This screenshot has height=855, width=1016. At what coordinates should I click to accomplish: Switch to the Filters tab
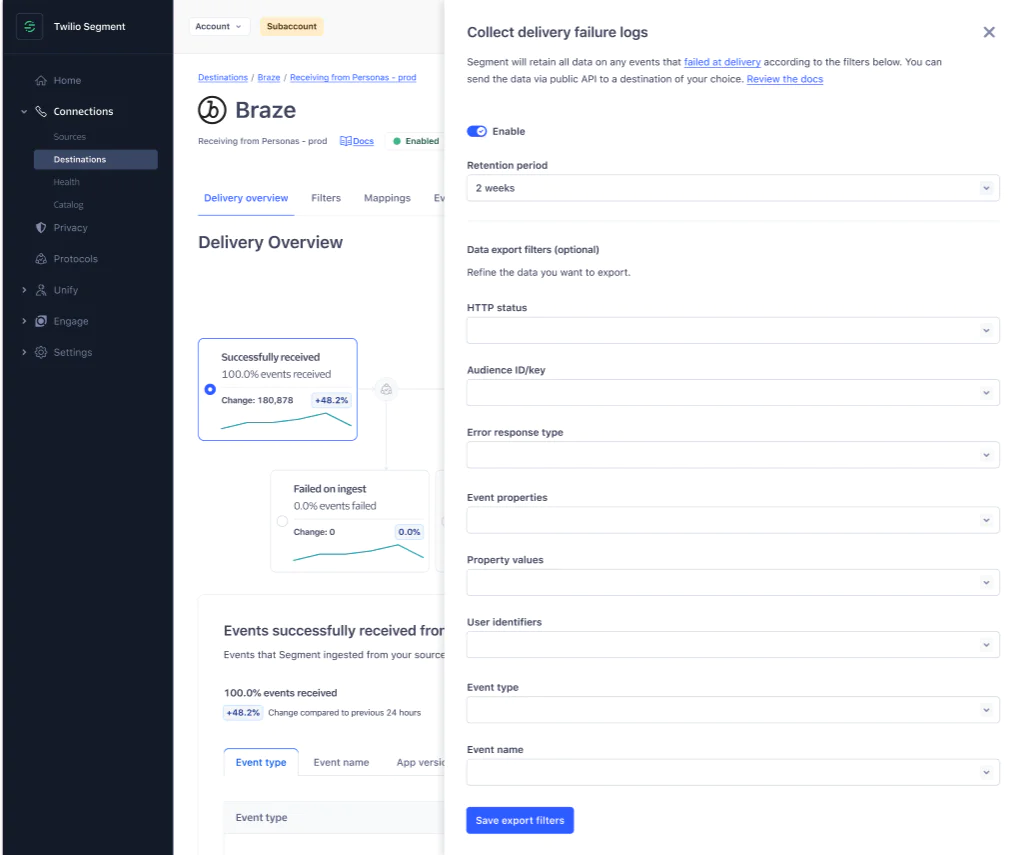tap(326, 198)
